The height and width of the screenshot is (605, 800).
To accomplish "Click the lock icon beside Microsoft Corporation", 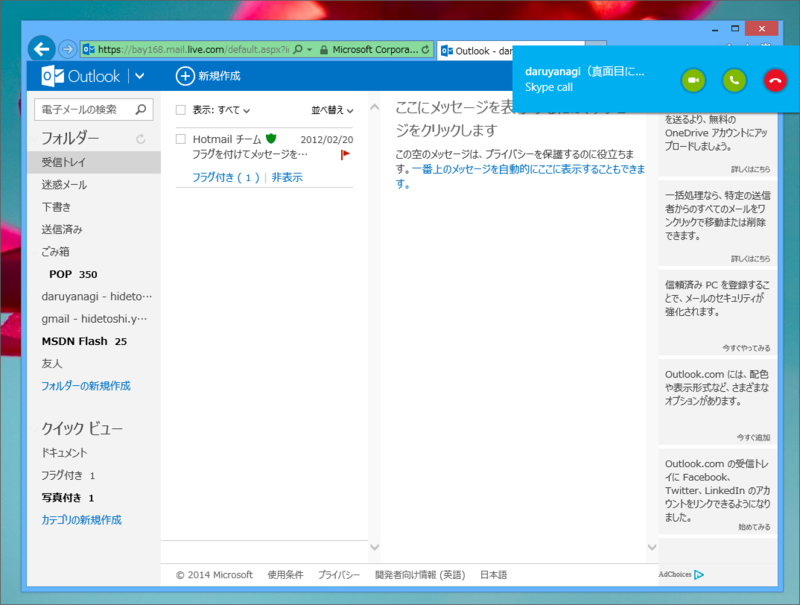I will coord(323,49).
